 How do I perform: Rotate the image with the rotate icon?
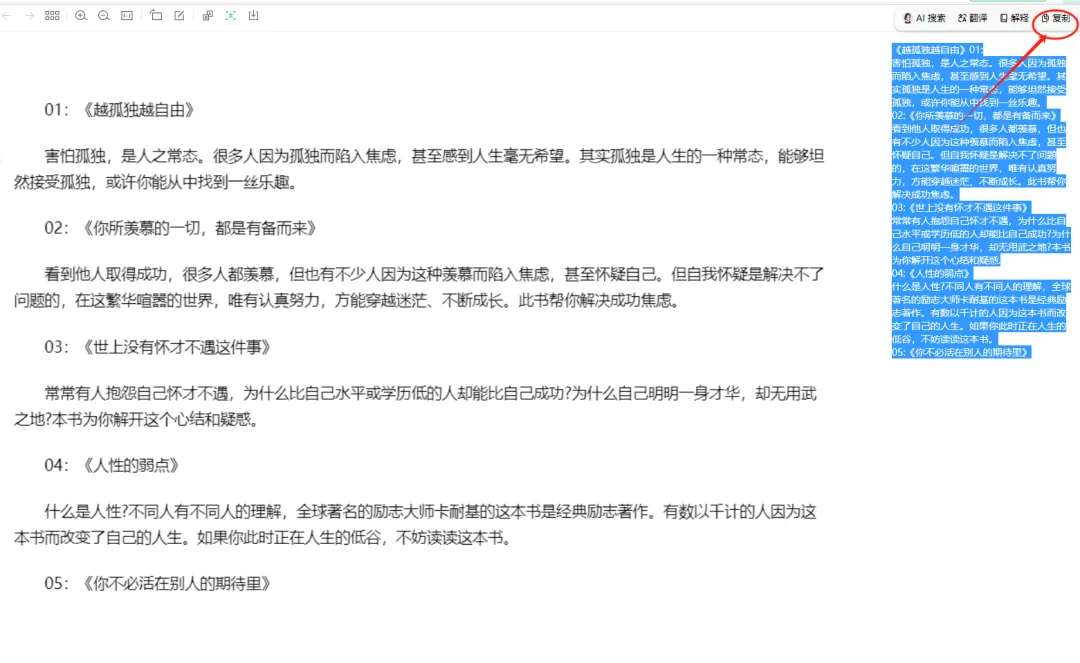point(156,15)
